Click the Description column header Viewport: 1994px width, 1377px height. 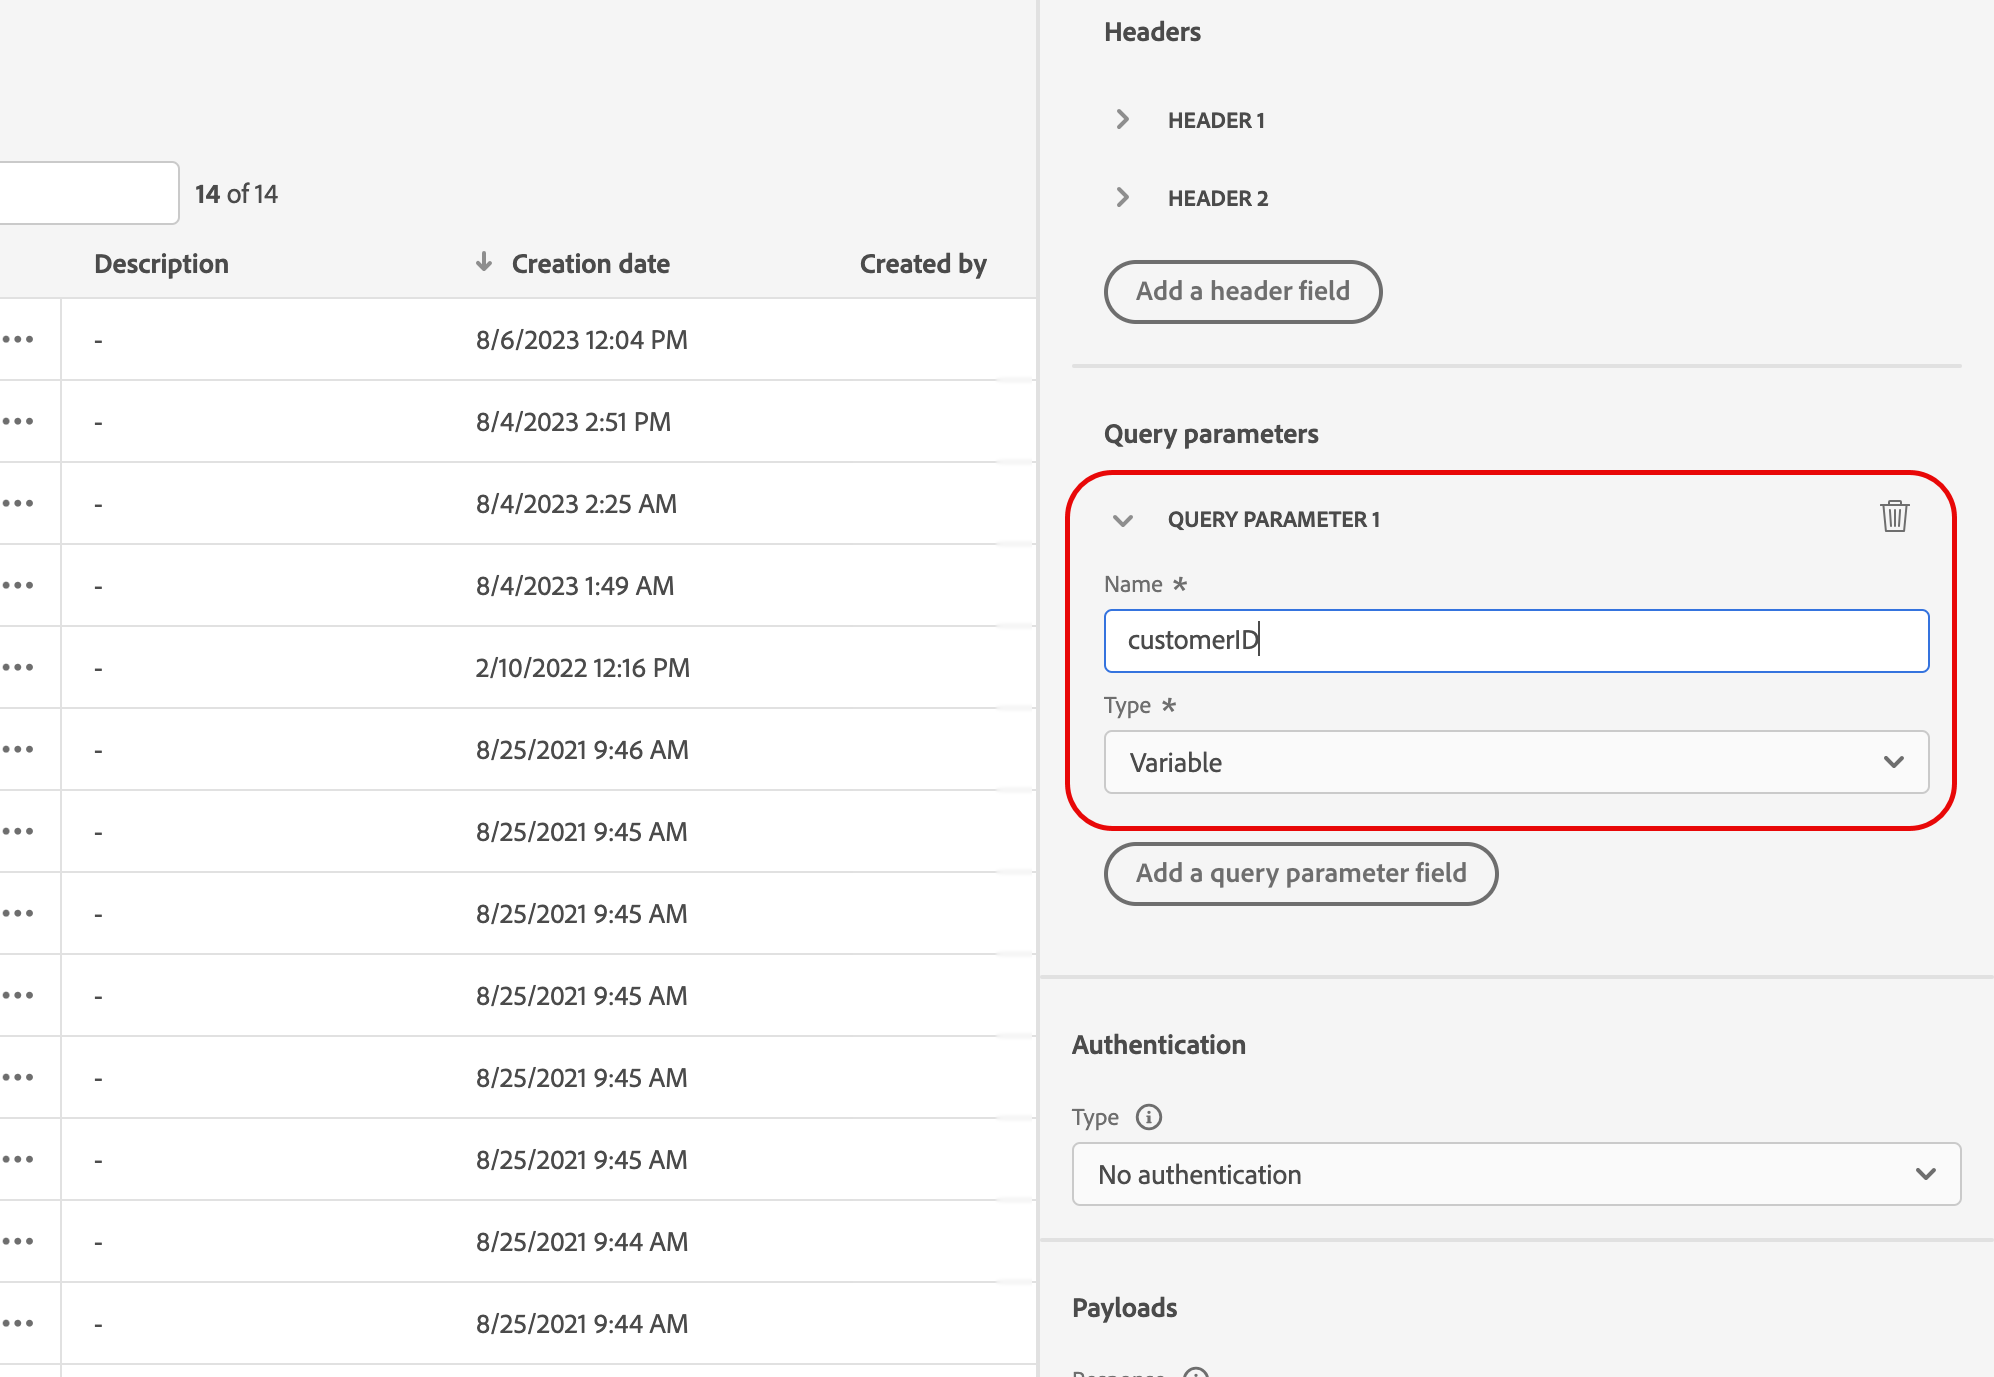161,264
